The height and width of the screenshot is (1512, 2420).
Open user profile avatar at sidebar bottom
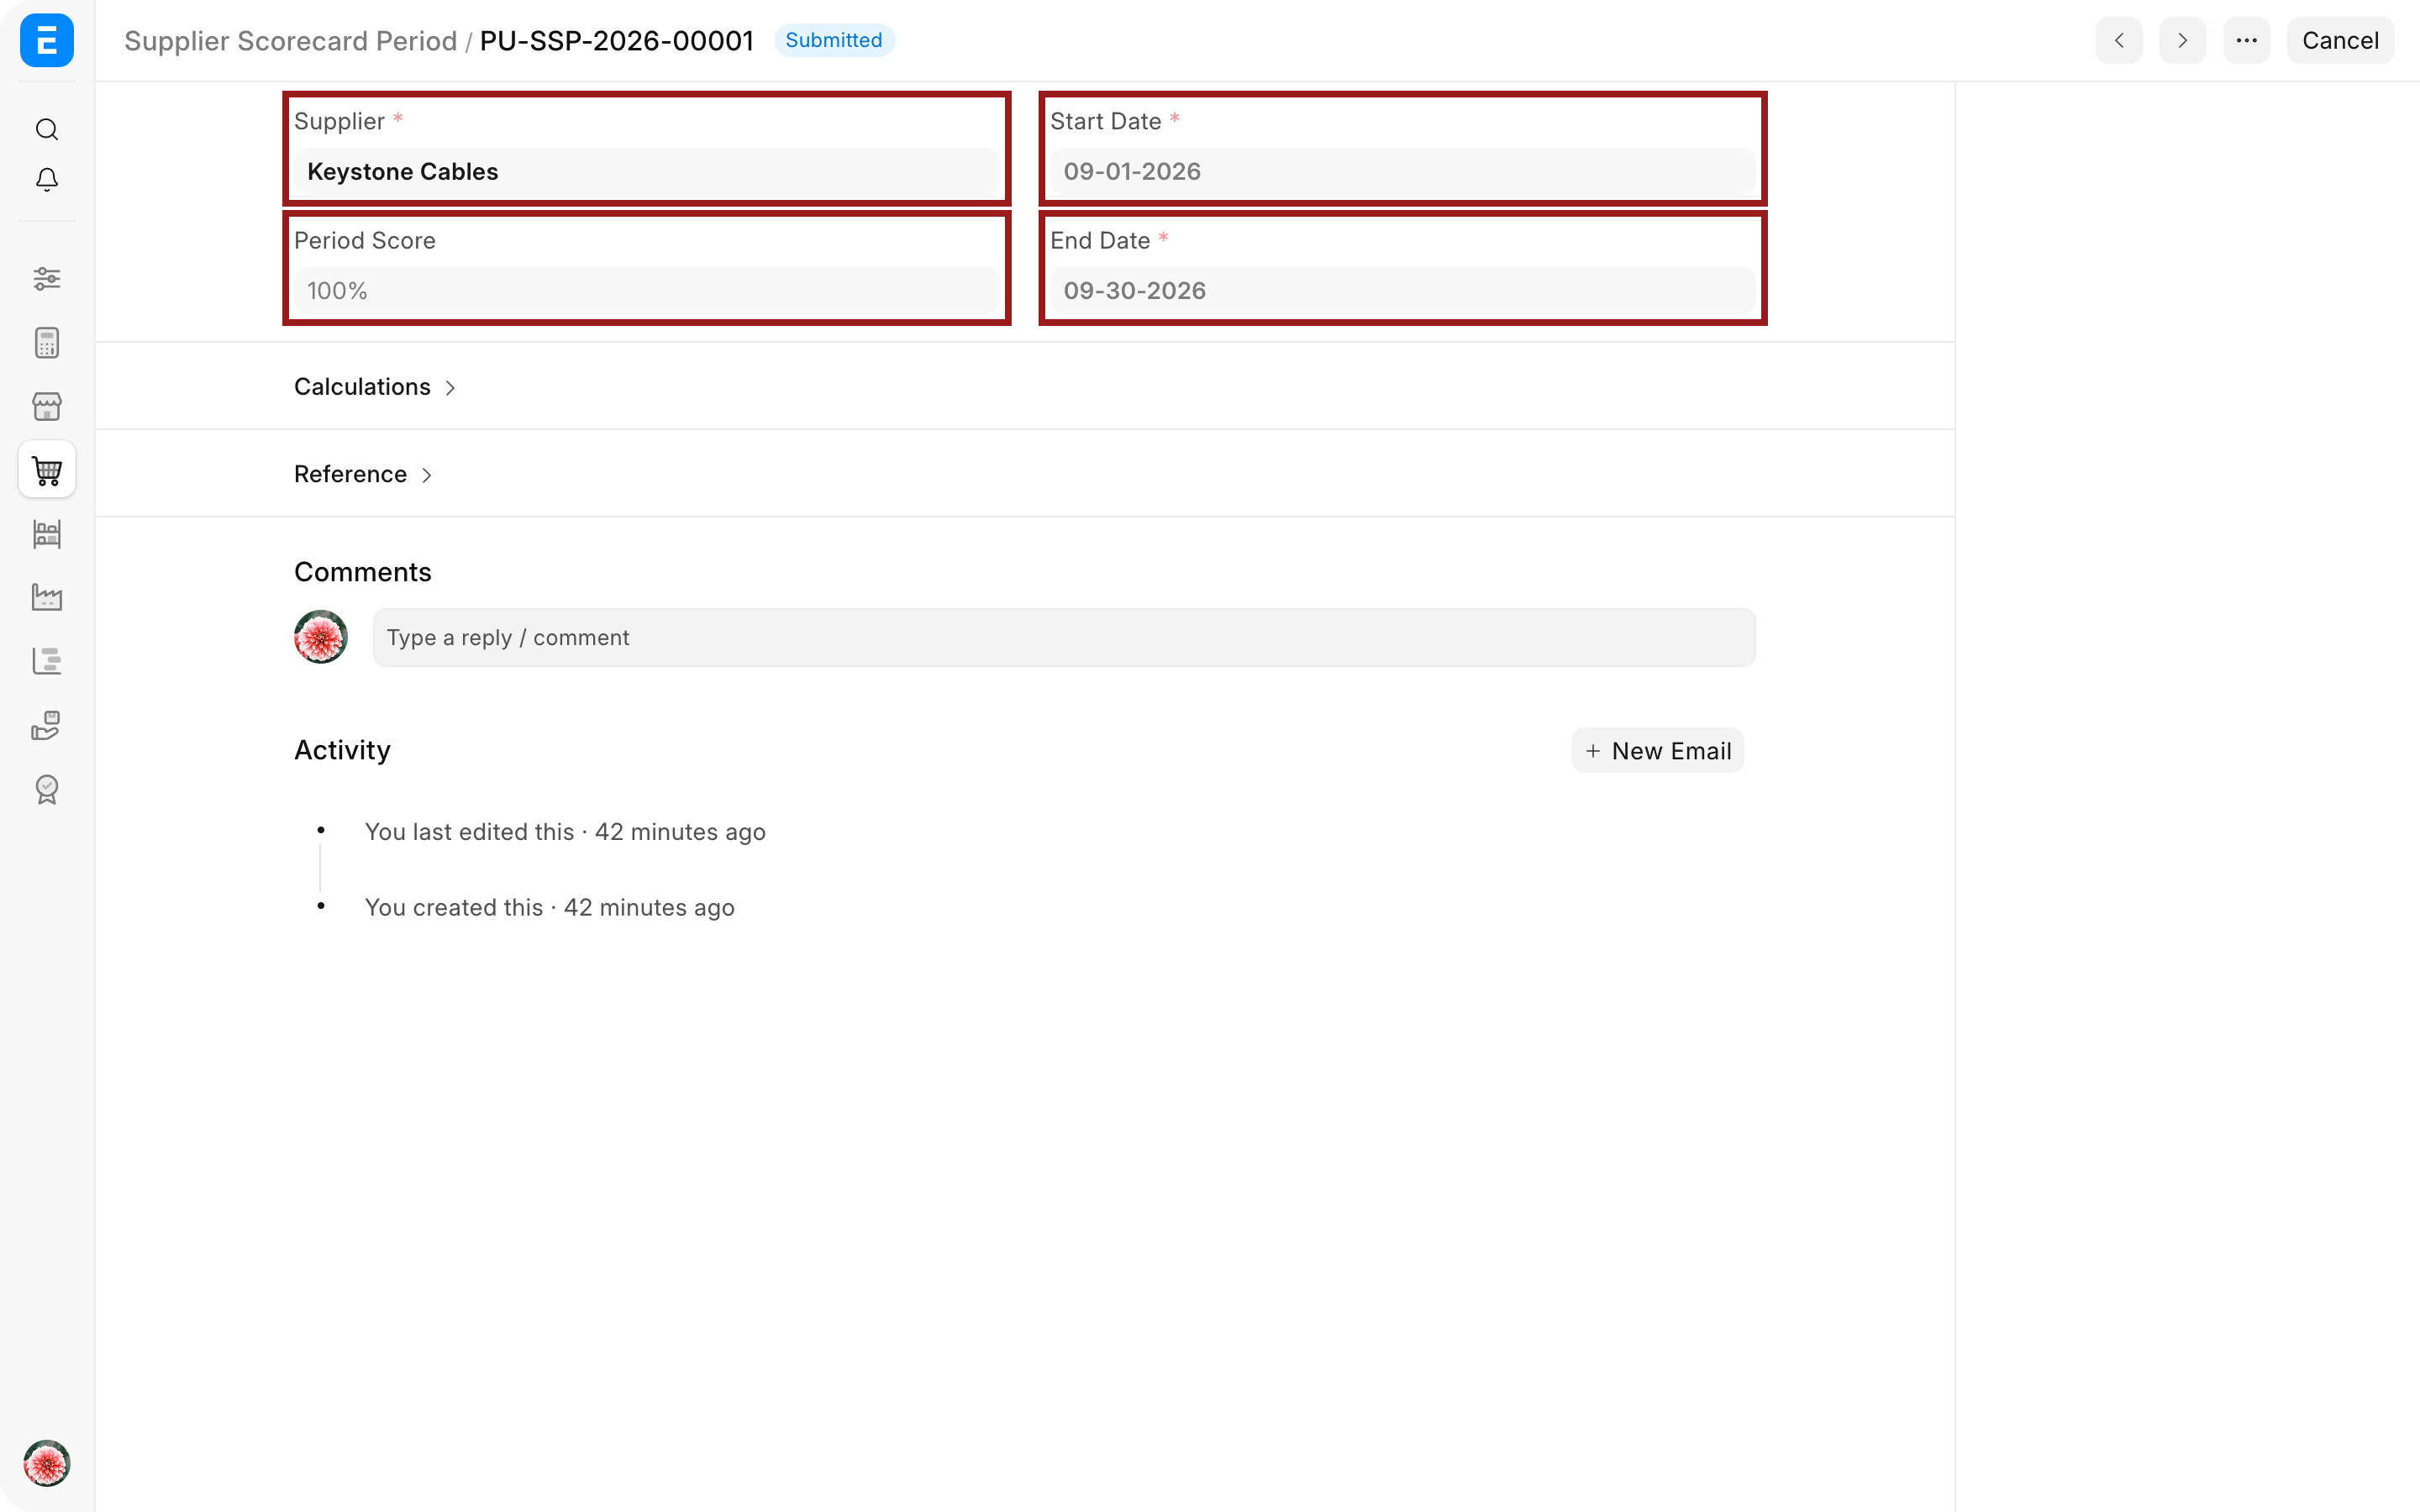47,1463
